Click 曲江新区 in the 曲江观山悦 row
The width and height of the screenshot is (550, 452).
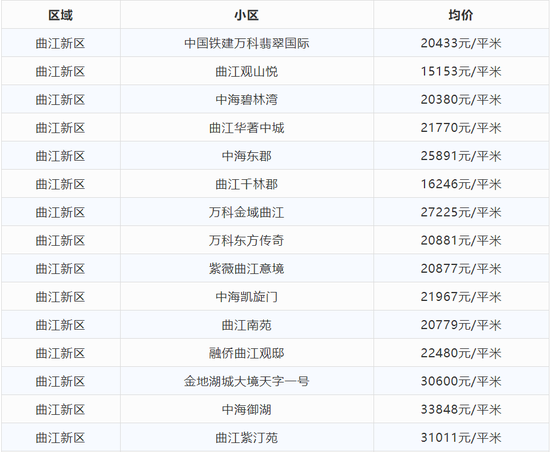[60, 72]
